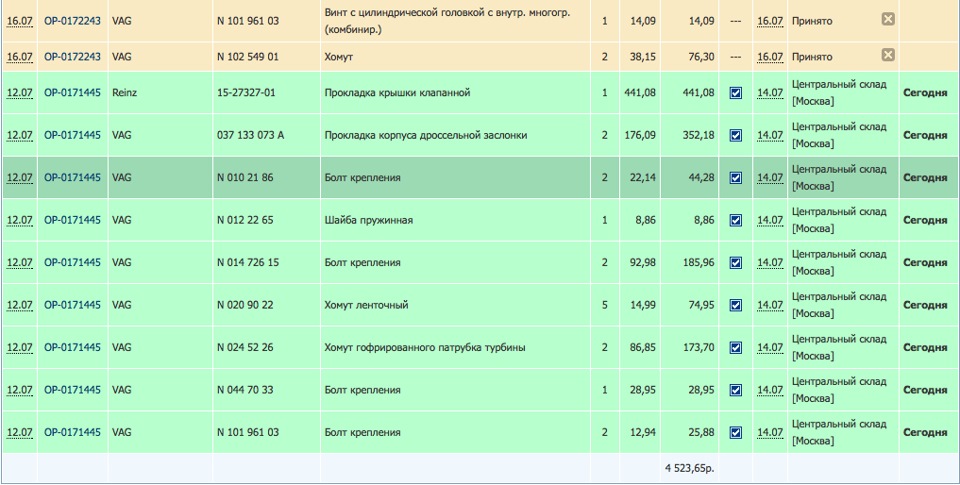Toggle checkbox for Прокладка корпуса дроссельной заслонки

(736, 135)
